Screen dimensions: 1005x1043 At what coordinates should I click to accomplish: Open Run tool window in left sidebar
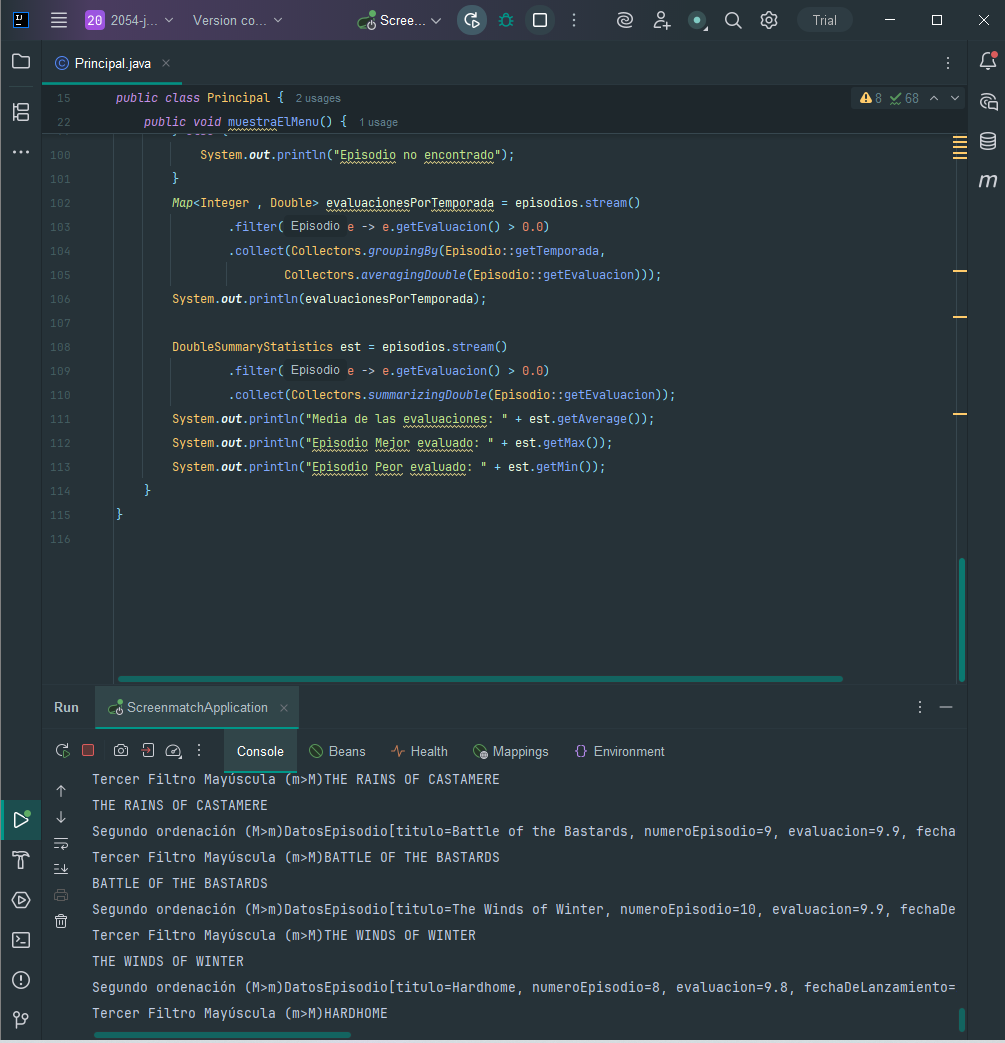click(x=21, y=820)
